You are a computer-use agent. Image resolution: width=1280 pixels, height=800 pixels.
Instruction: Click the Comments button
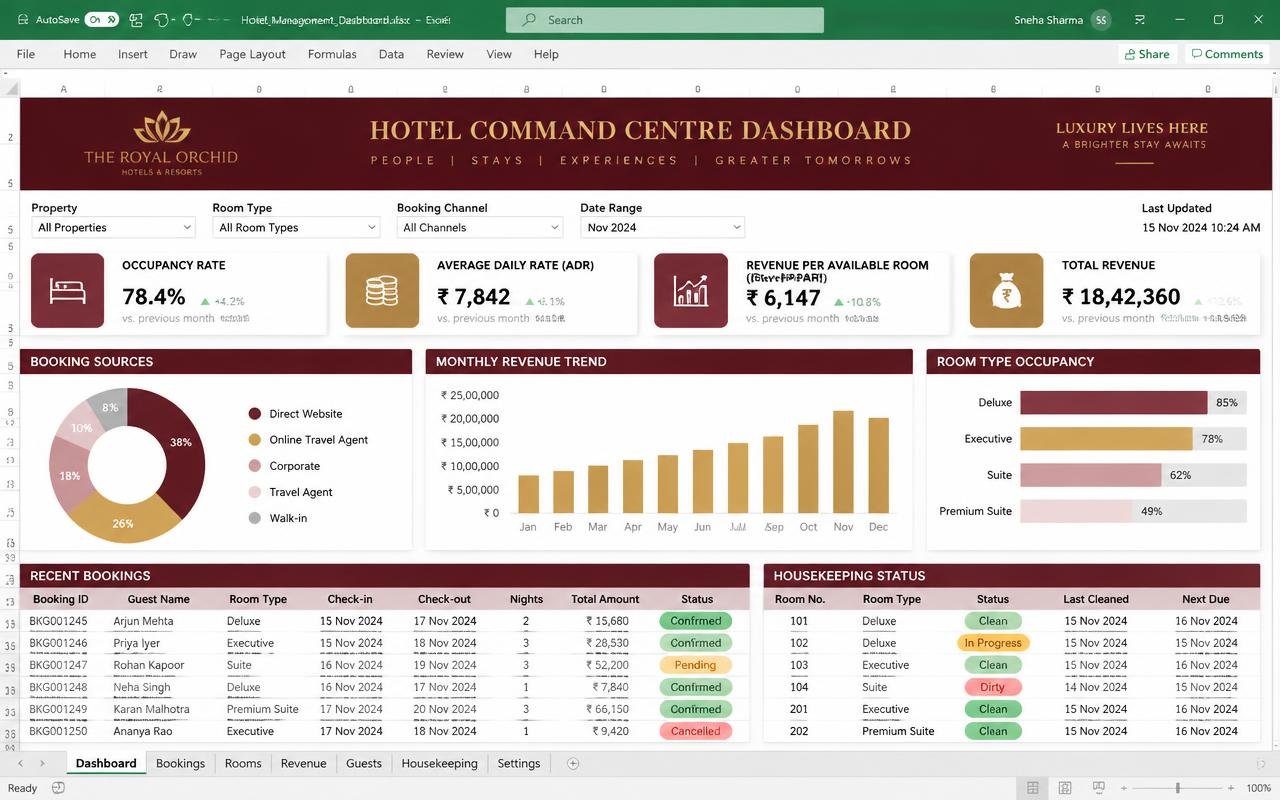point(1227,54)
